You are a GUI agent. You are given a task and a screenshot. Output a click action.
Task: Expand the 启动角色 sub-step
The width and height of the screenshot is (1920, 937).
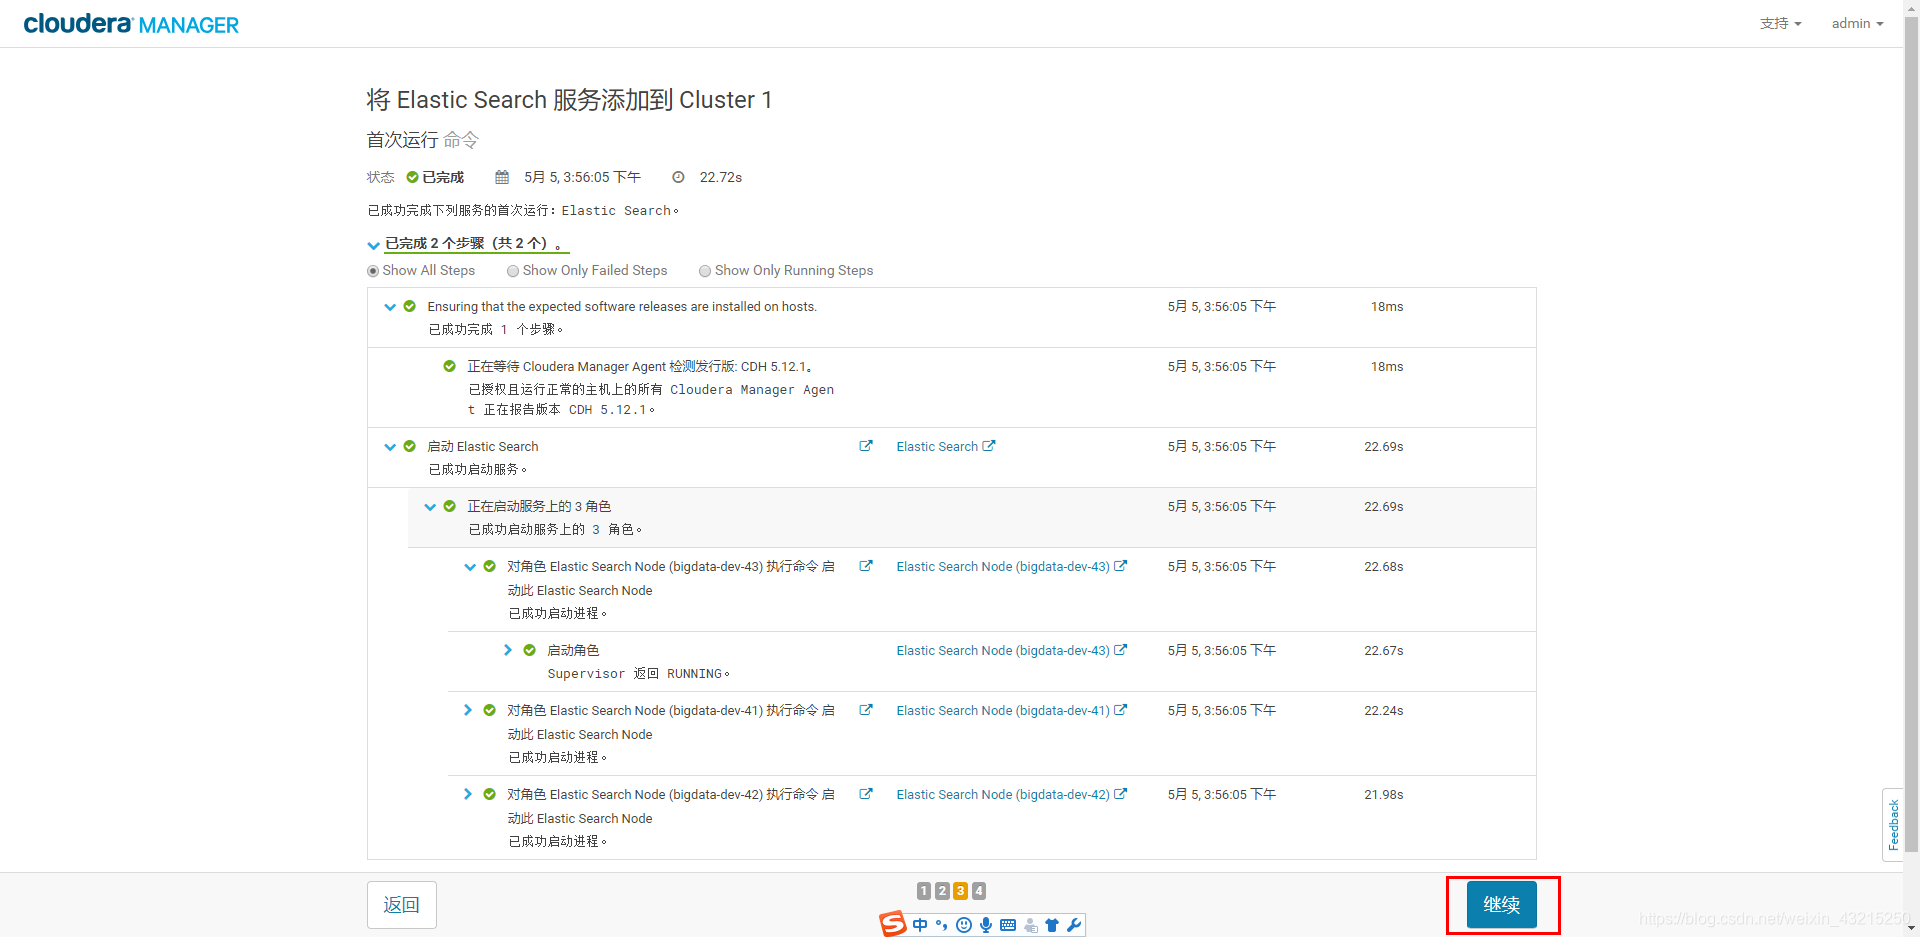click(508, 650)
